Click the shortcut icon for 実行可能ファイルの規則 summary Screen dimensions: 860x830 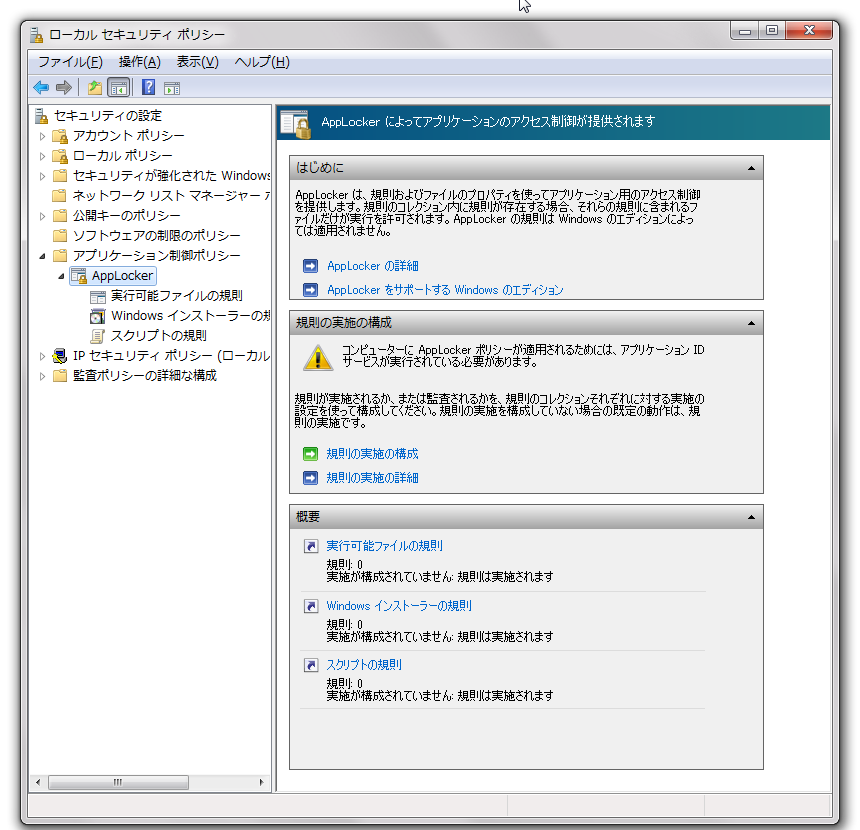311,546
